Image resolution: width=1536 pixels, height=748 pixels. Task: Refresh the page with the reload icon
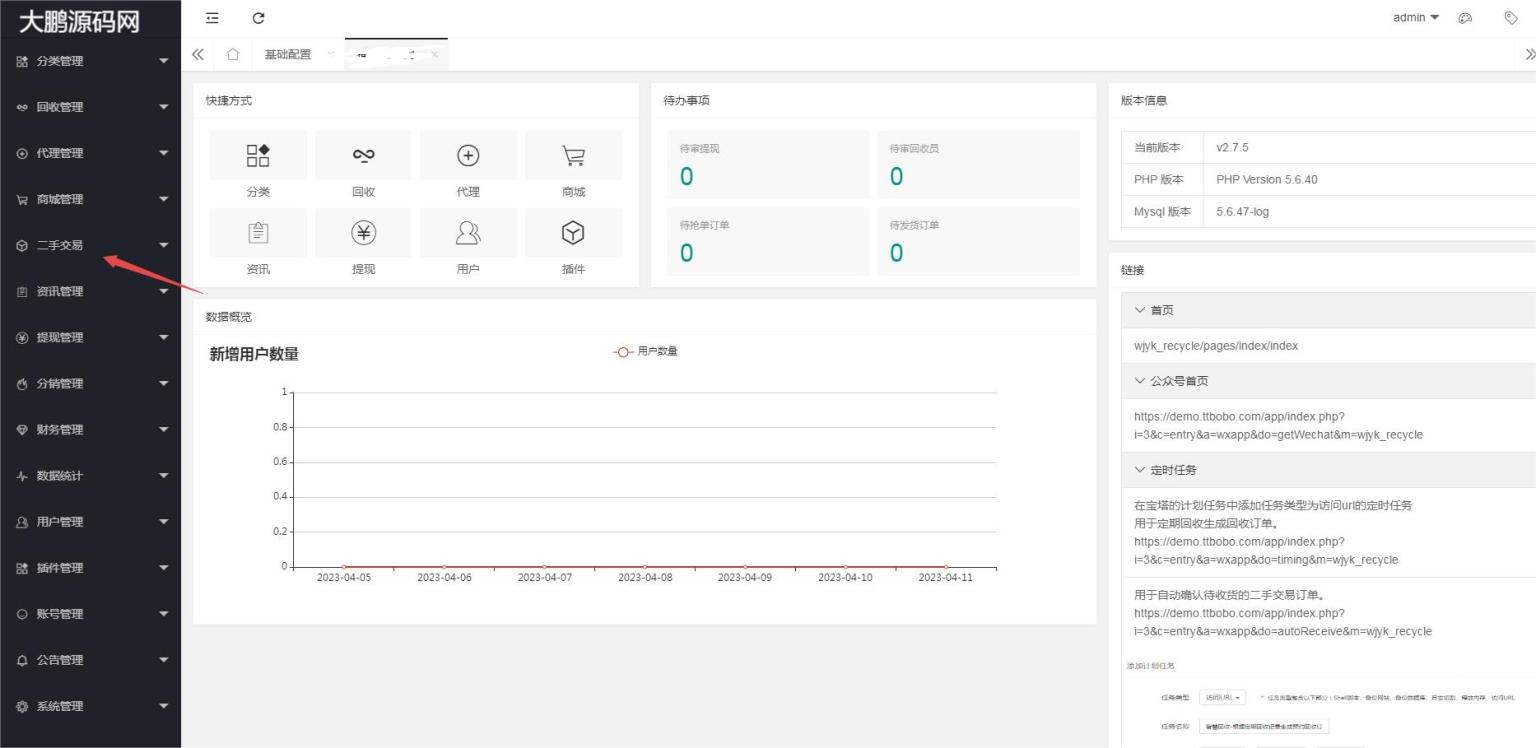click(259, 18)
